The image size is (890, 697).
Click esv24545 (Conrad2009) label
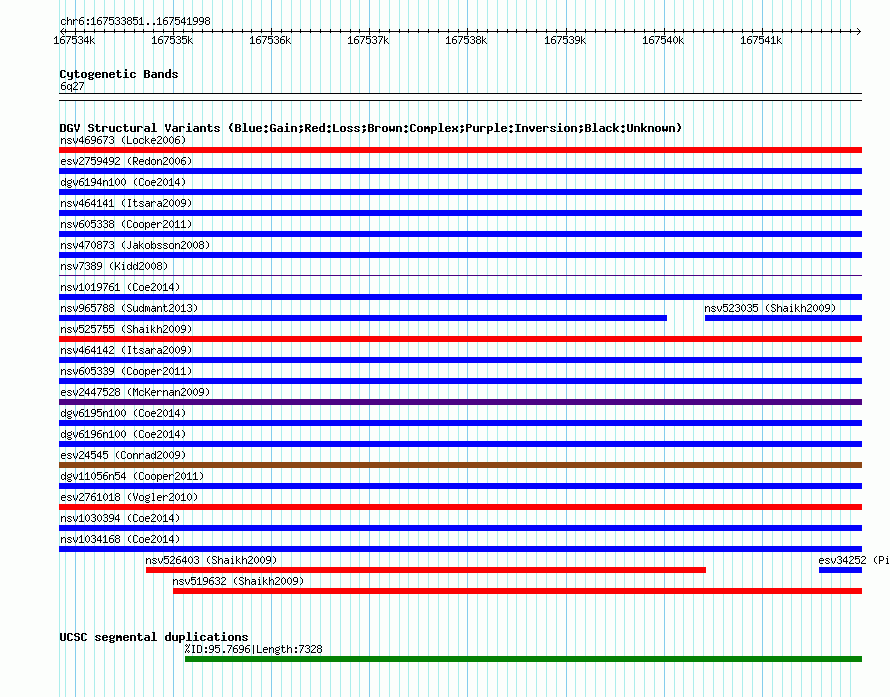[x=123, y=455]
